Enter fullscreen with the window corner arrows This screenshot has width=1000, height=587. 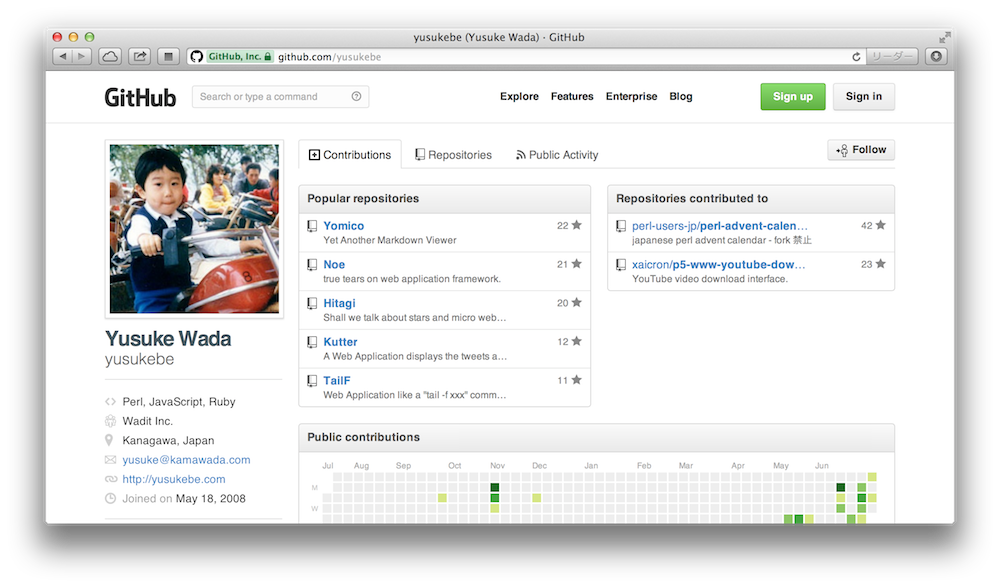pyautogui.click(x=945, y=37)
